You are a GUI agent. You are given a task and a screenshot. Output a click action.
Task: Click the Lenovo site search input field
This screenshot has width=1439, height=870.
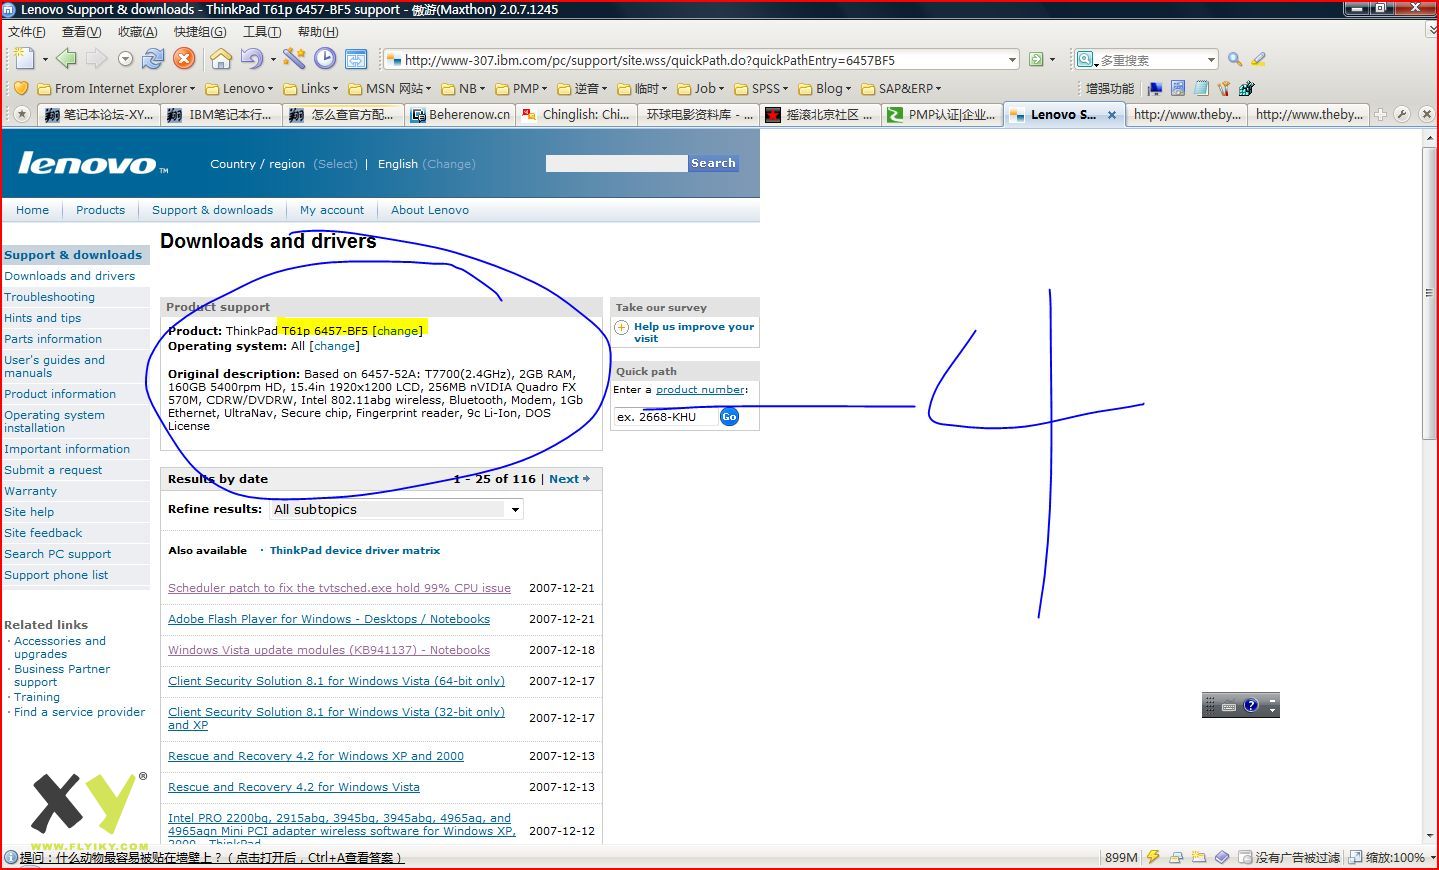click(x=616, y=163)
